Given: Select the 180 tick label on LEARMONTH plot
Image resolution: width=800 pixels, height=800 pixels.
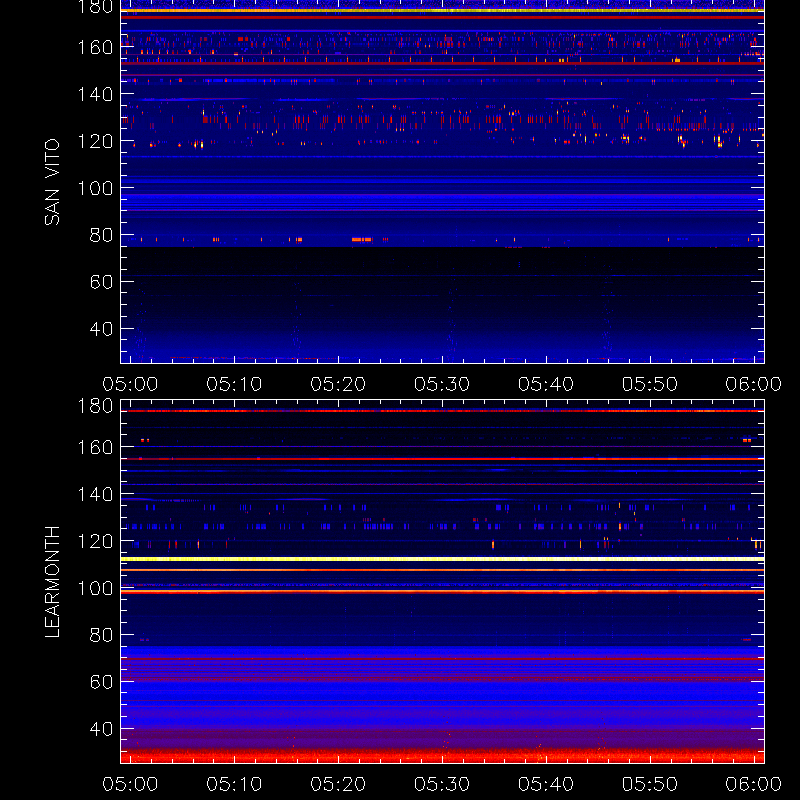Looking at the screenshot, I should [95, 406].
